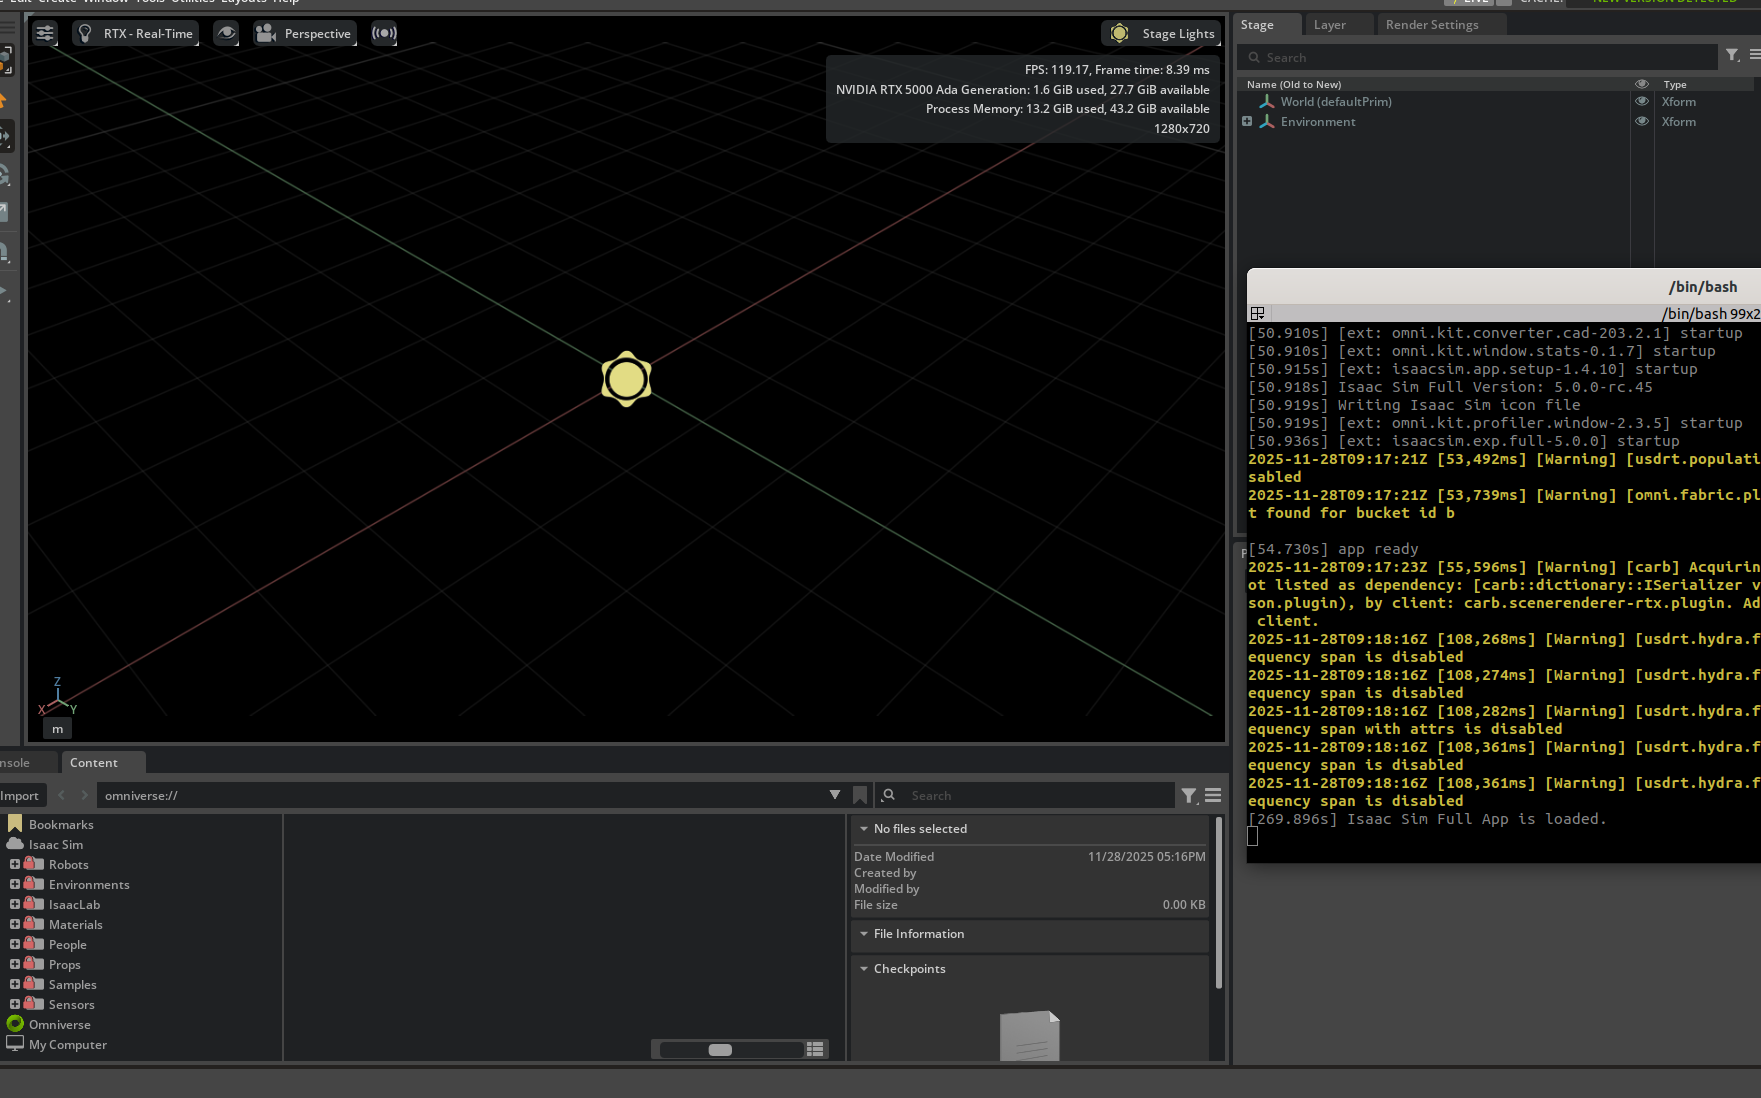Expand the Samples folder in Content tree
The image size is (1761, 1098).
(x=15, y=985)
